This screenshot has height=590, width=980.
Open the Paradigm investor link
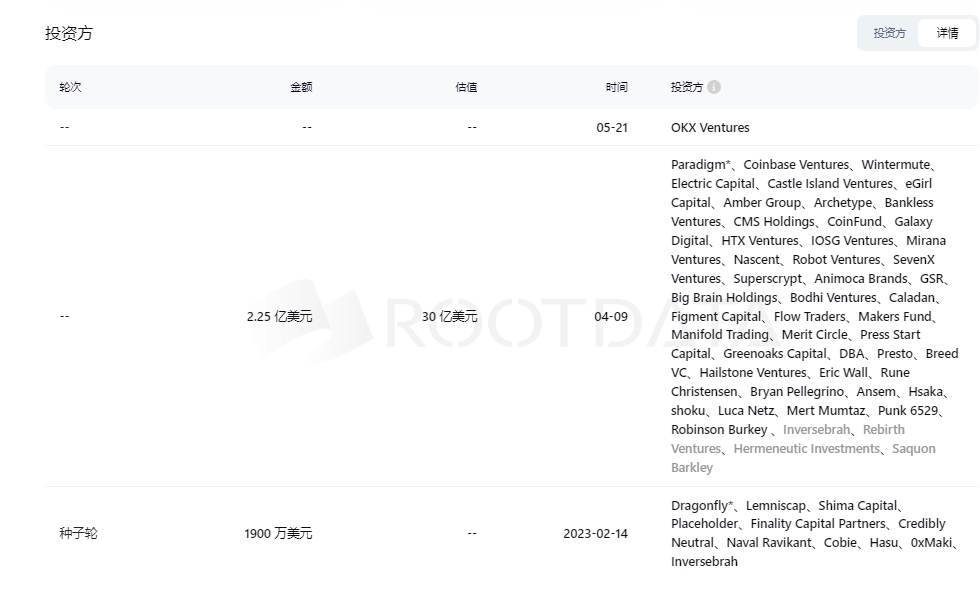click(x=700, y=164)
